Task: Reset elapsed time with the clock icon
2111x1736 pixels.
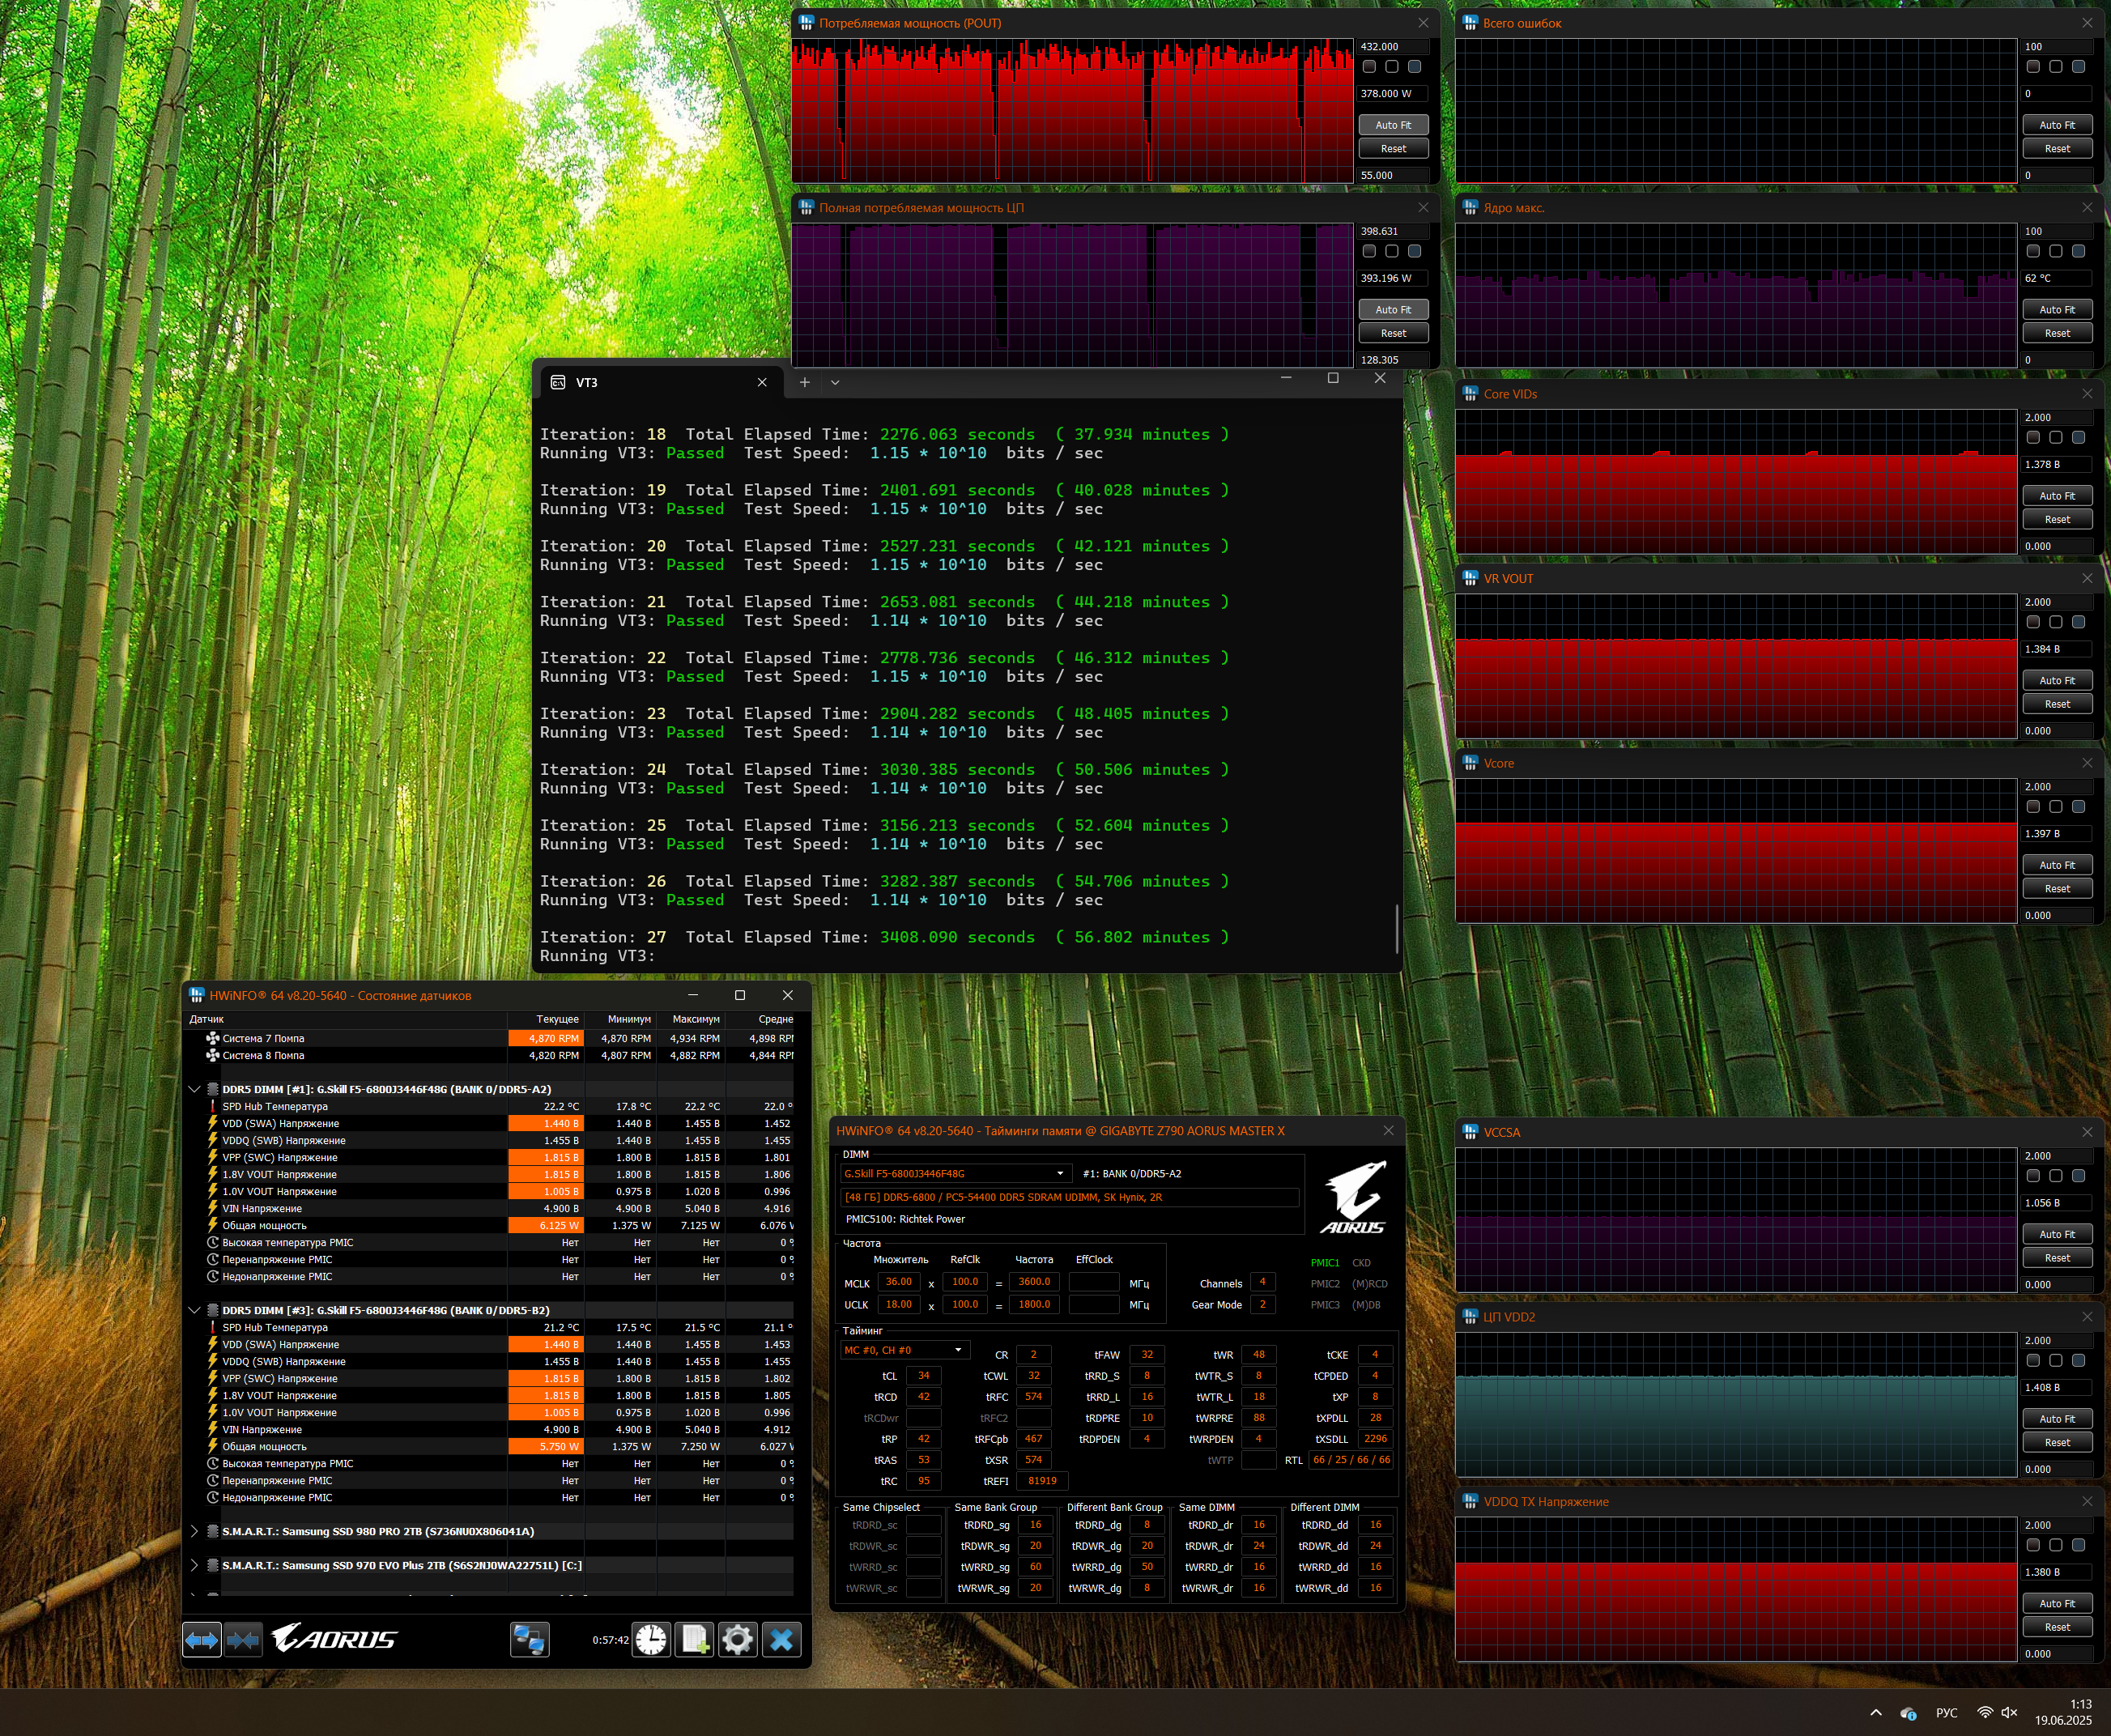Action: tap(651, 1640)
